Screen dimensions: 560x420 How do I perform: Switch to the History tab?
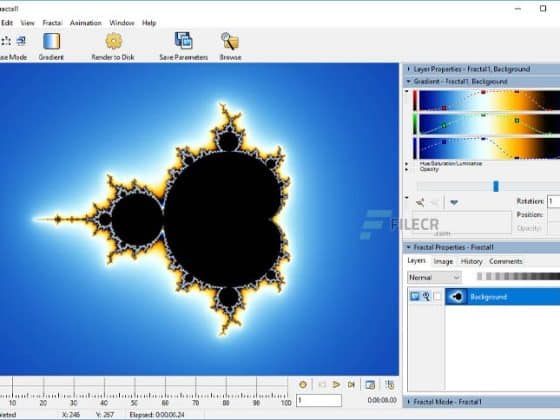click(x=471, y=261)
